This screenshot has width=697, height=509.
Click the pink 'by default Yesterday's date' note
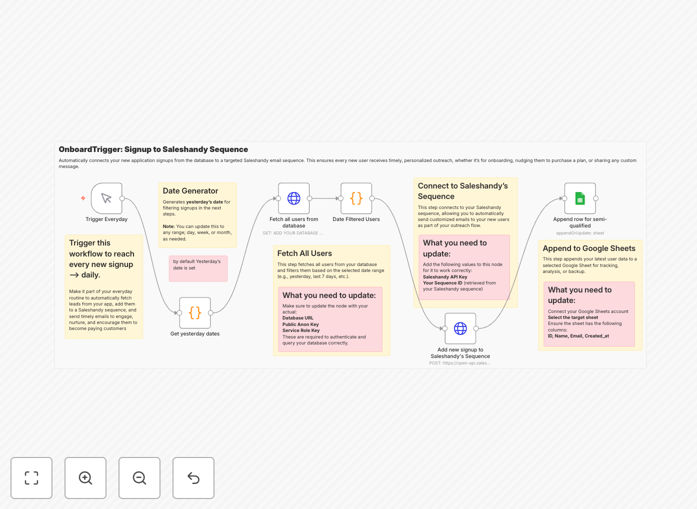click(198, 268)
